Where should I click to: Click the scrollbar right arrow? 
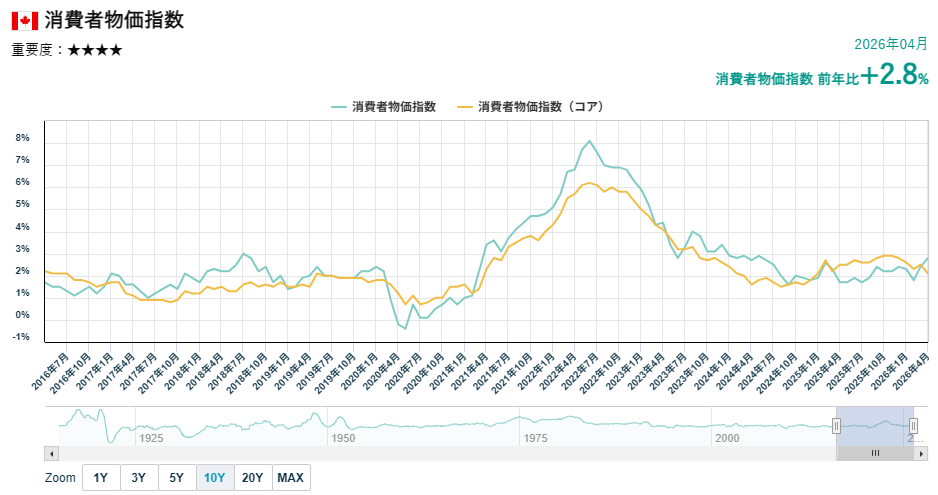coord(921,454)
